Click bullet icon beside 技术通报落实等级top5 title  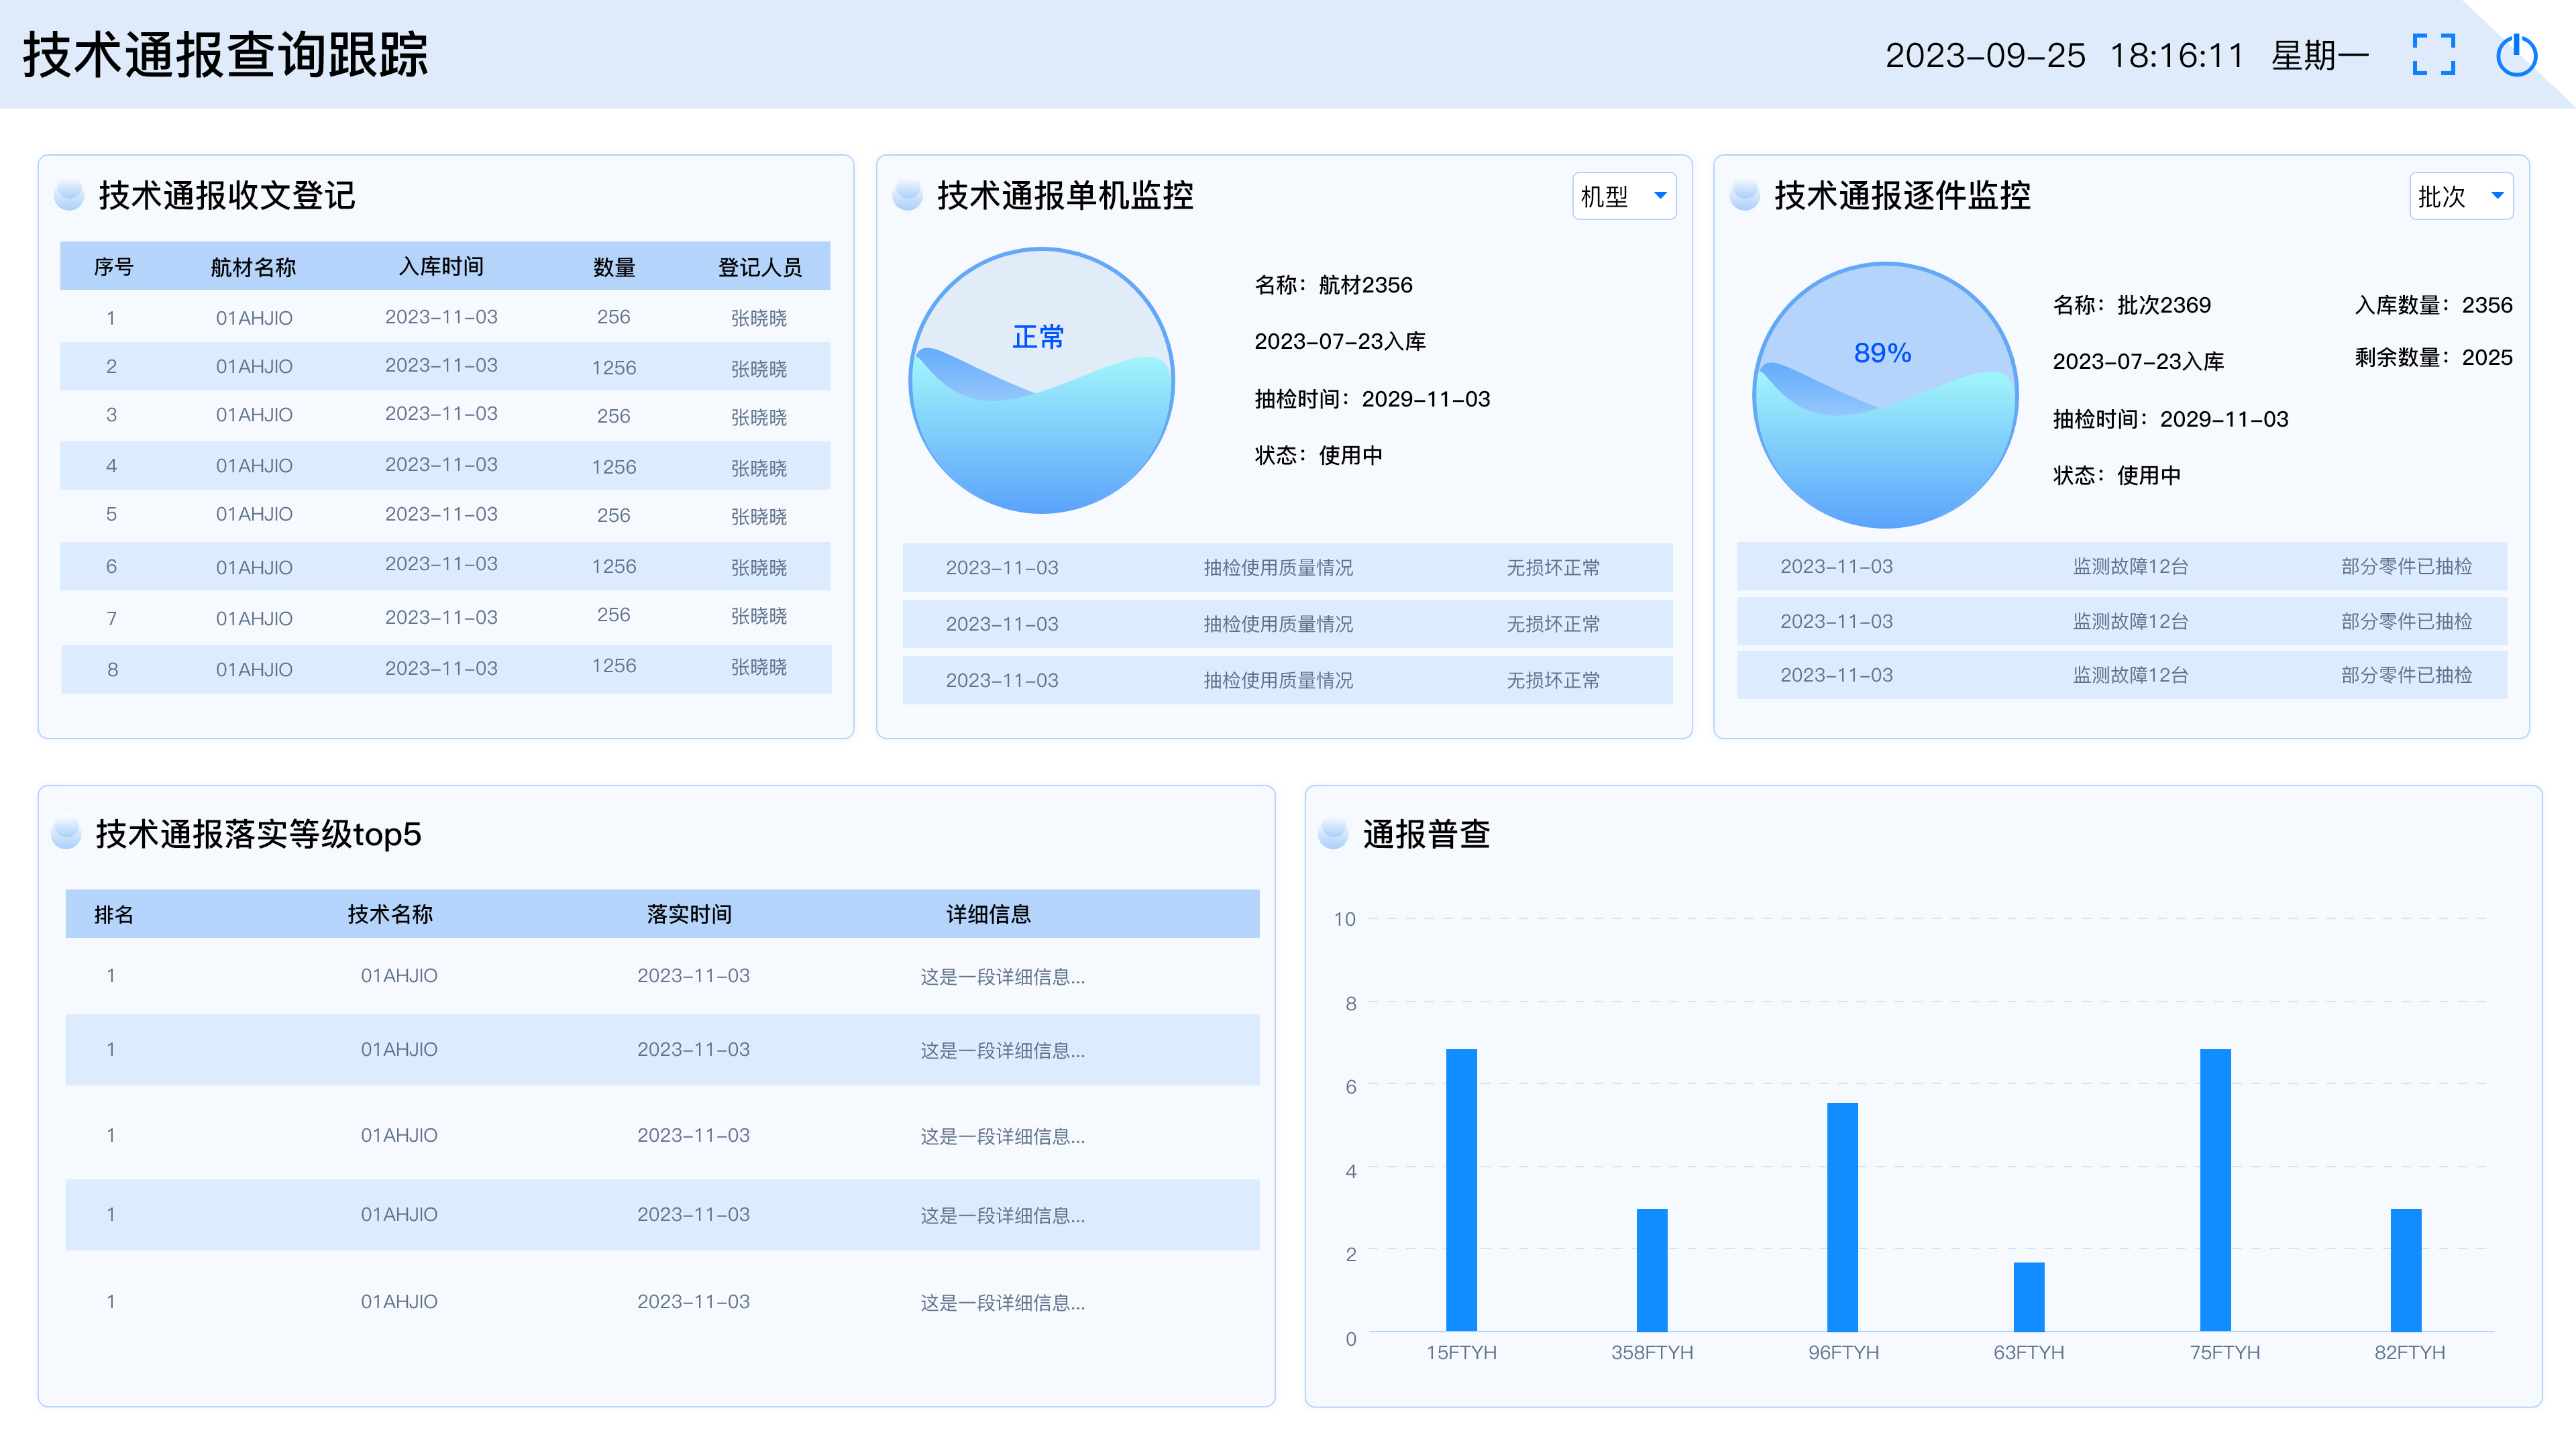coord(66,833)
